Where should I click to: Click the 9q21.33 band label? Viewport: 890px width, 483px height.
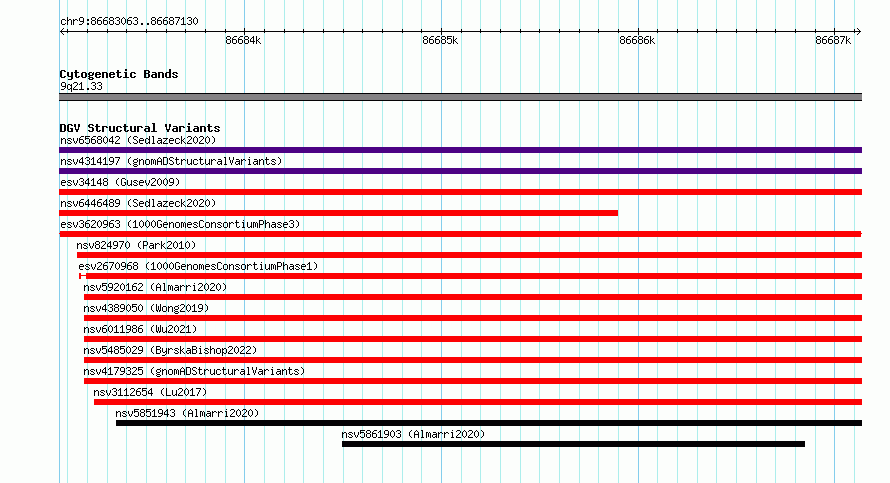[x=81, y=87]
